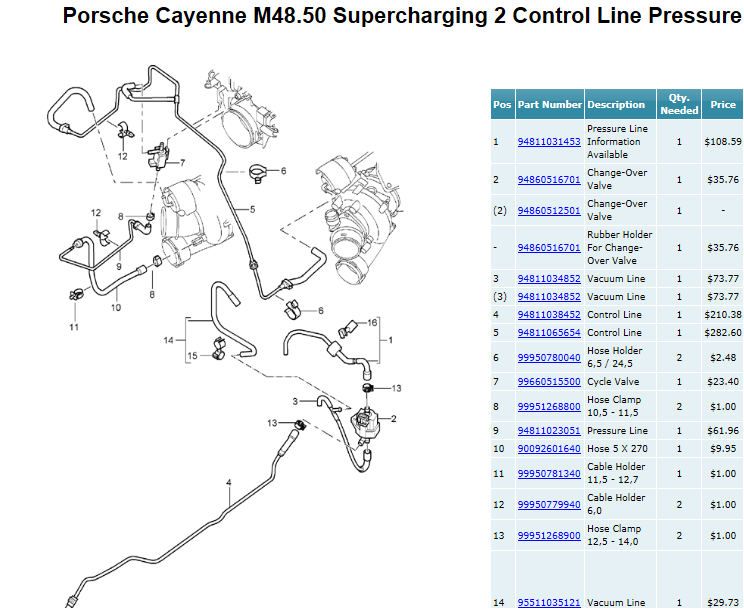This screenshot has height=609, width=744.
Task: Open part number 94811031453 link
Action: pyautogui.click(x=549, y=141)
